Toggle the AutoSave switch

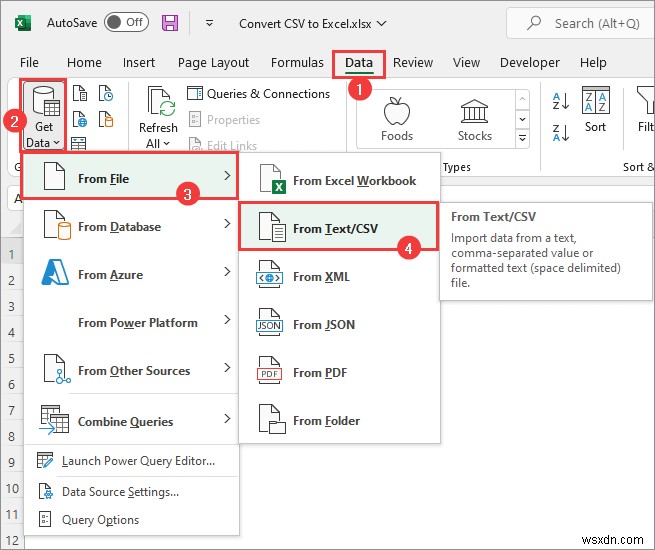126,23
